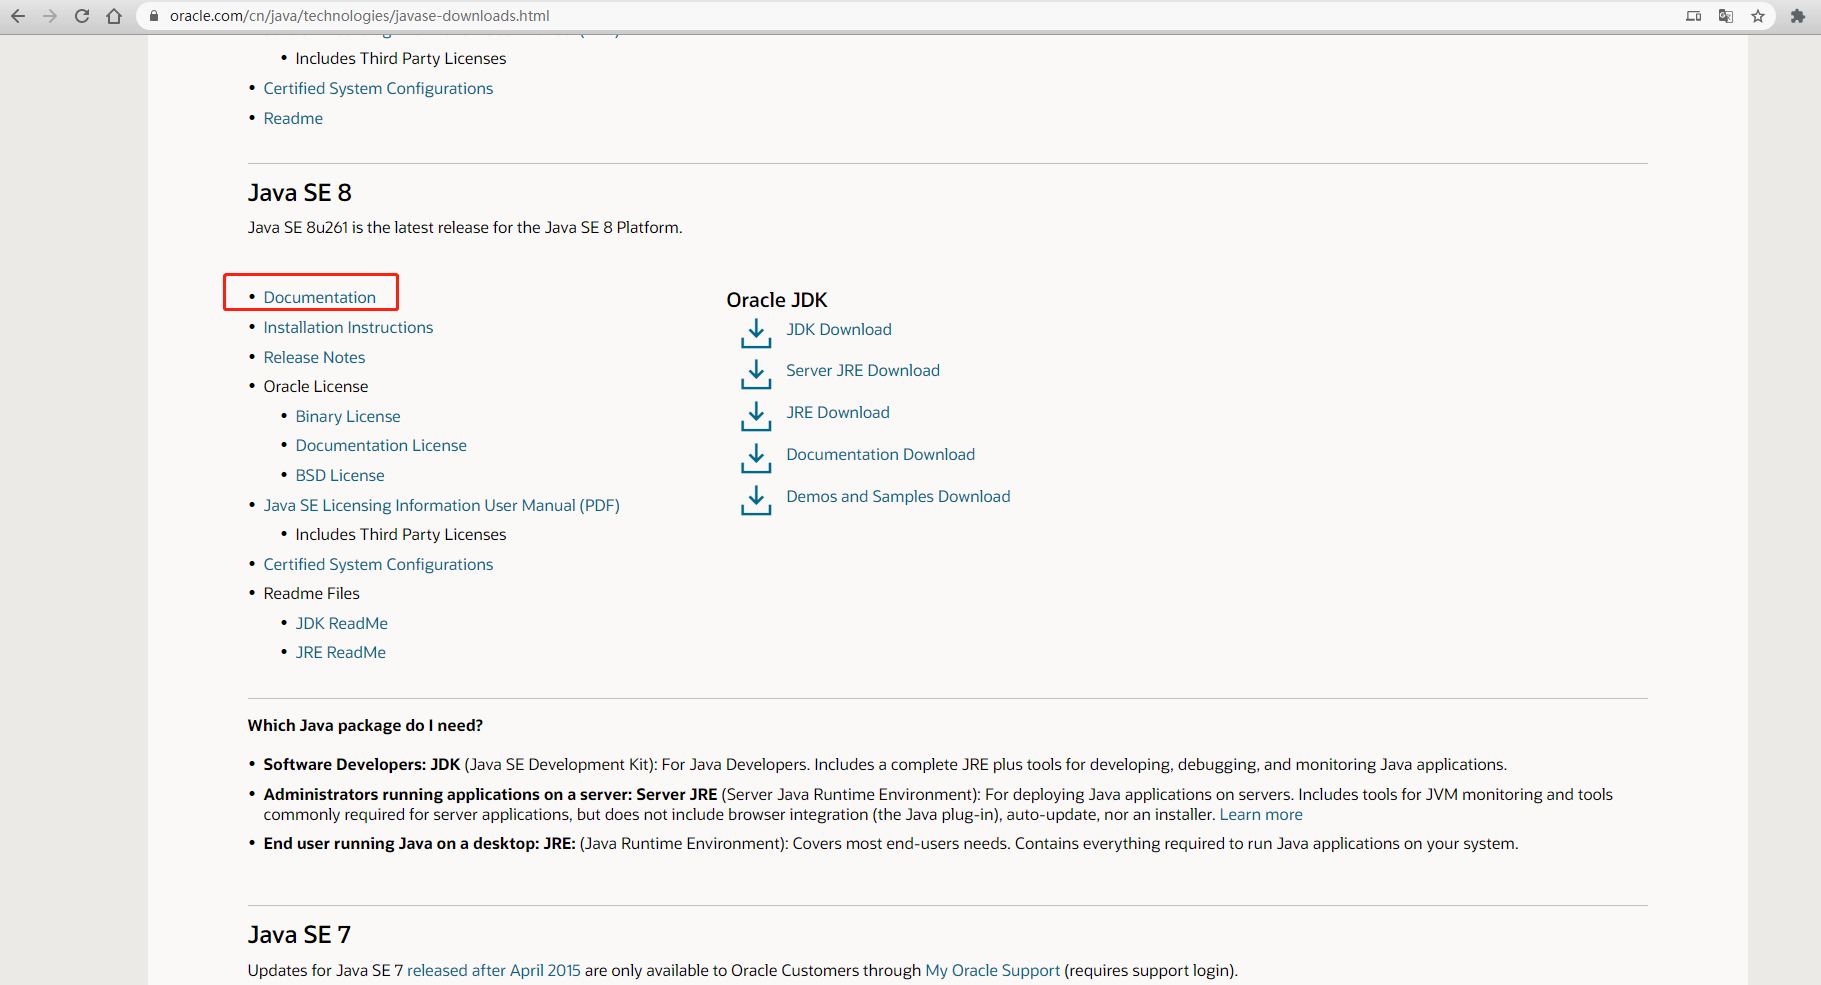Screen dimensions: 1821x985
Task: Click the download arrow beside JDK Download
Action: [756, 333]
